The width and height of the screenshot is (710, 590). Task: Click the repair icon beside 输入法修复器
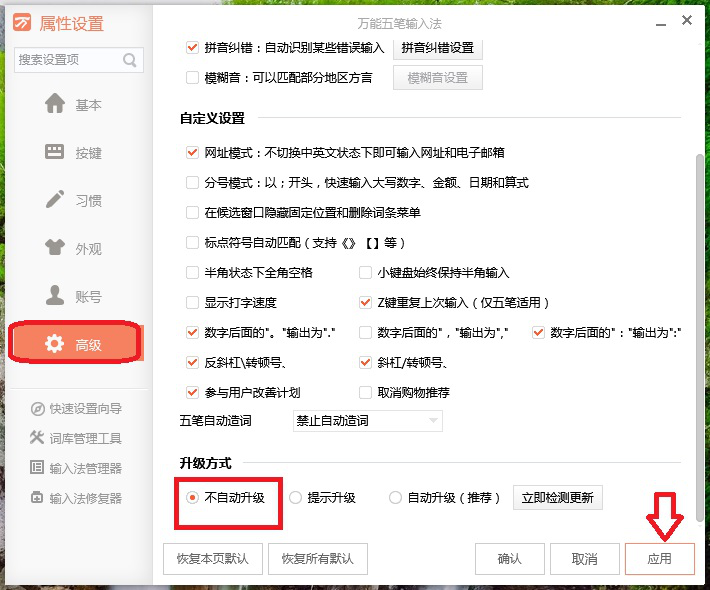37,497
